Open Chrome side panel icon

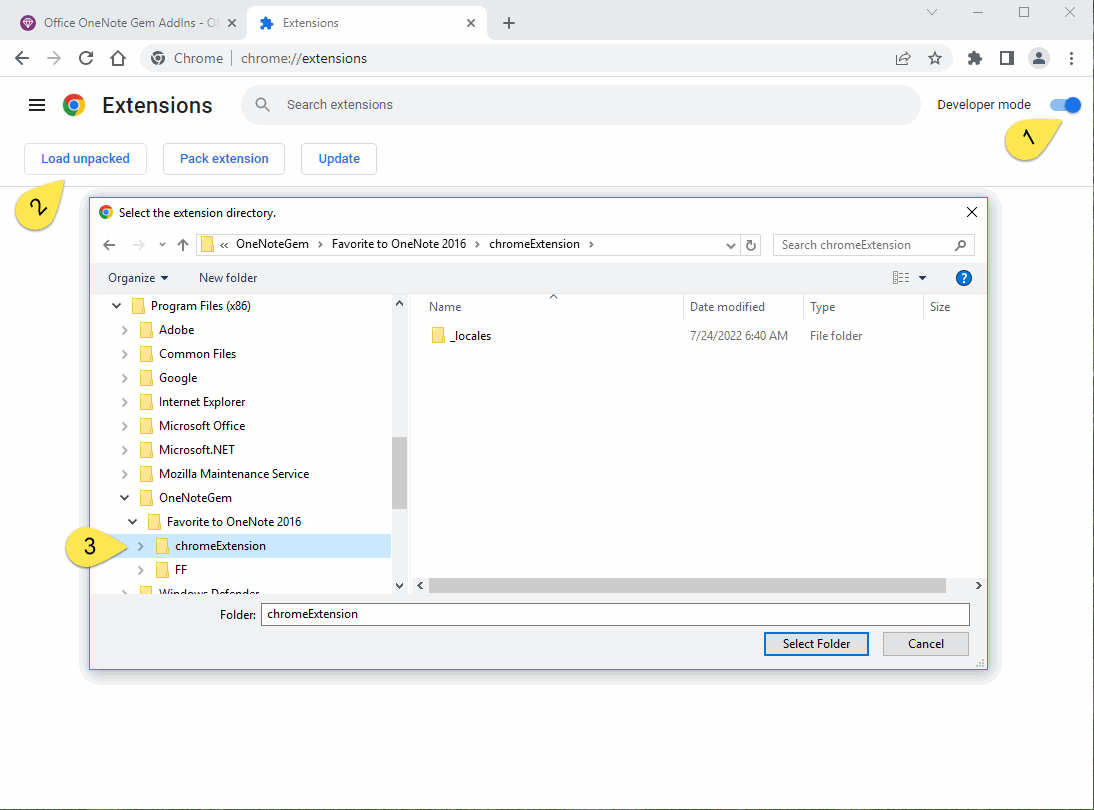pos(1007,59)
